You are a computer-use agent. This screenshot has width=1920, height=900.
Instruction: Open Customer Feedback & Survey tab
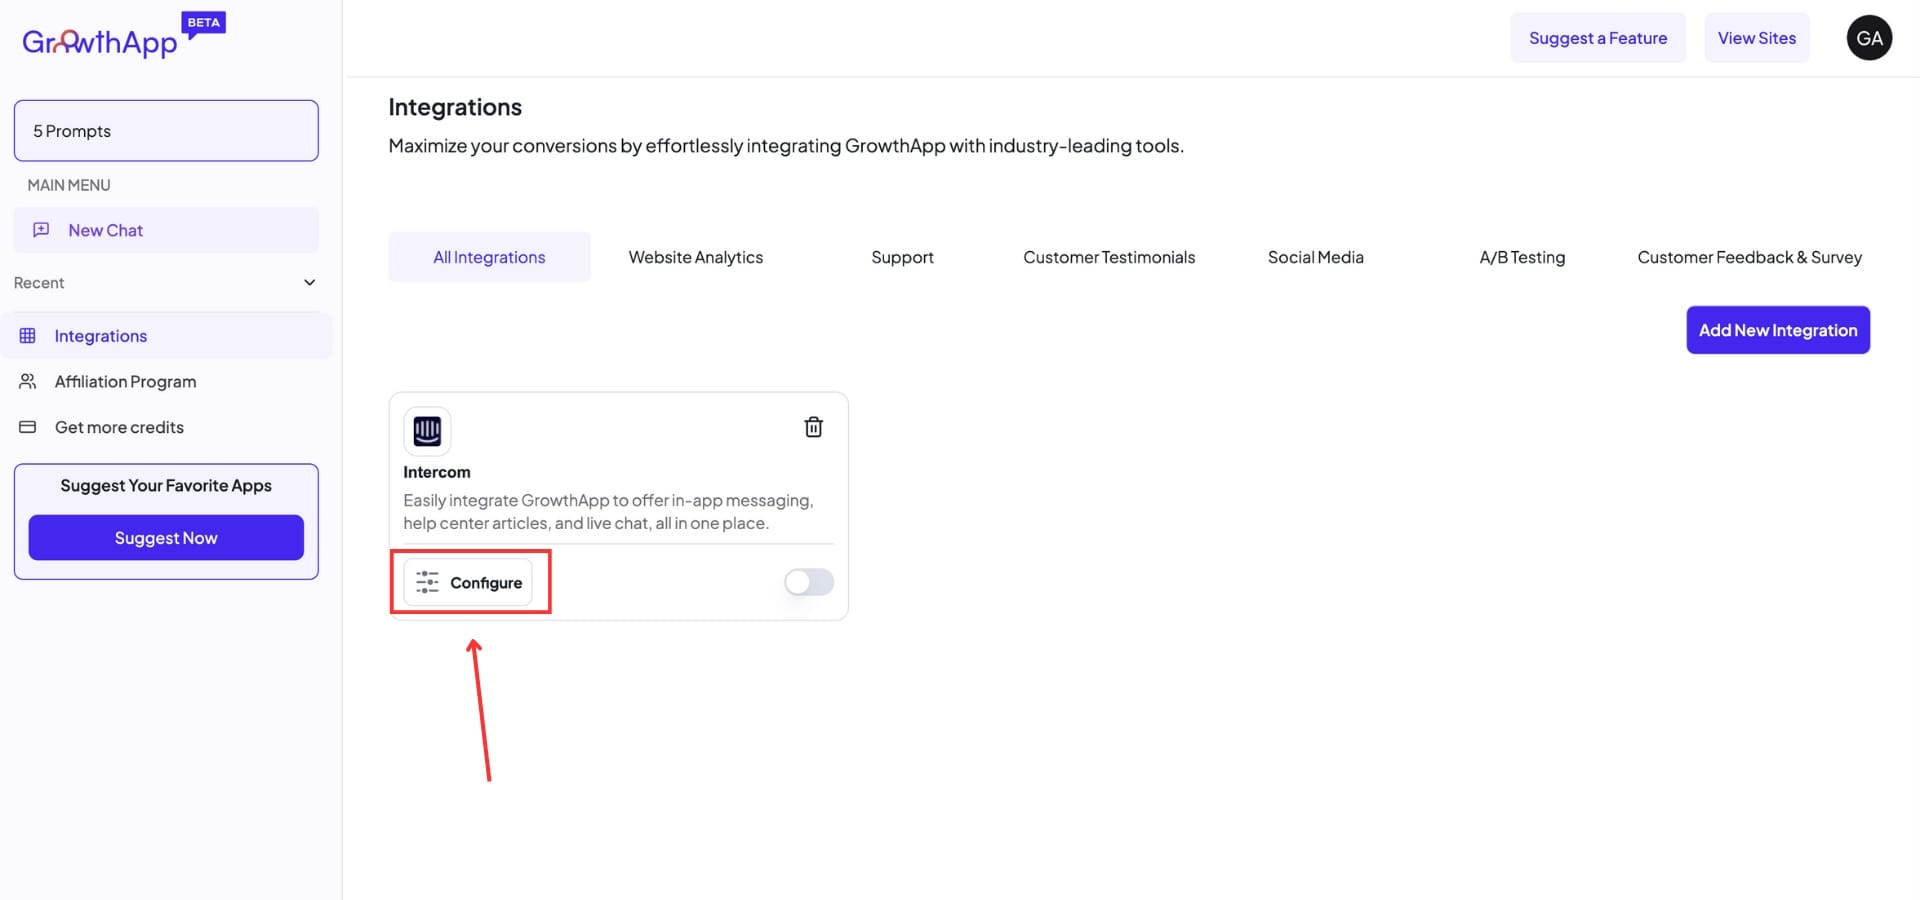coord(1749,257)
